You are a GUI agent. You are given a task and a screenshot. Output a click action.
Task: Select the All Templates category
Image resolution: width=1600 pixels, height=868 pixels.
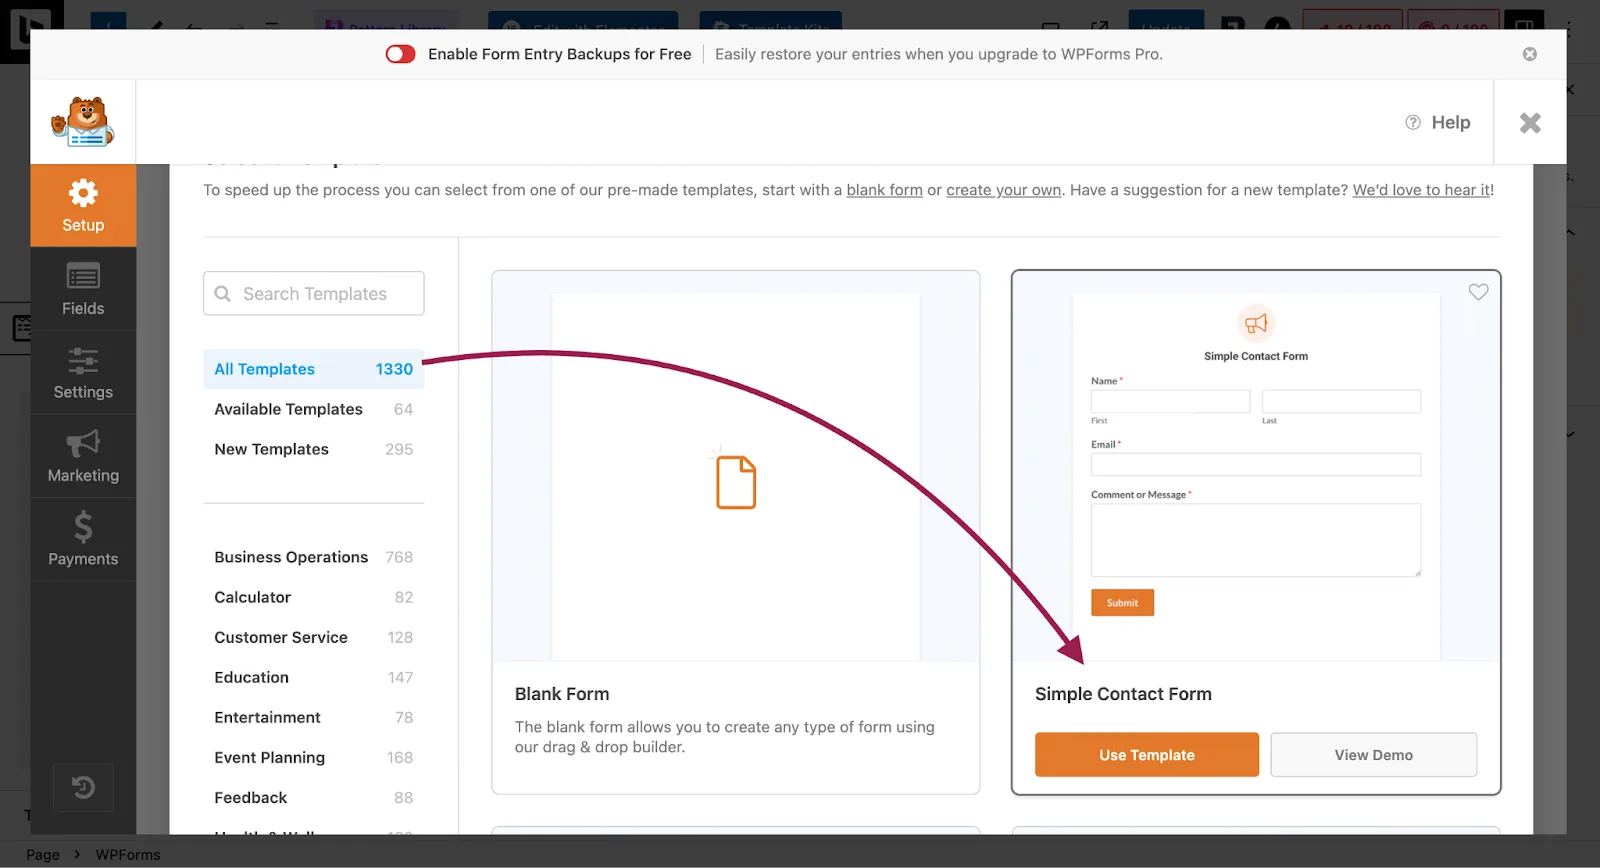(314, 369)
